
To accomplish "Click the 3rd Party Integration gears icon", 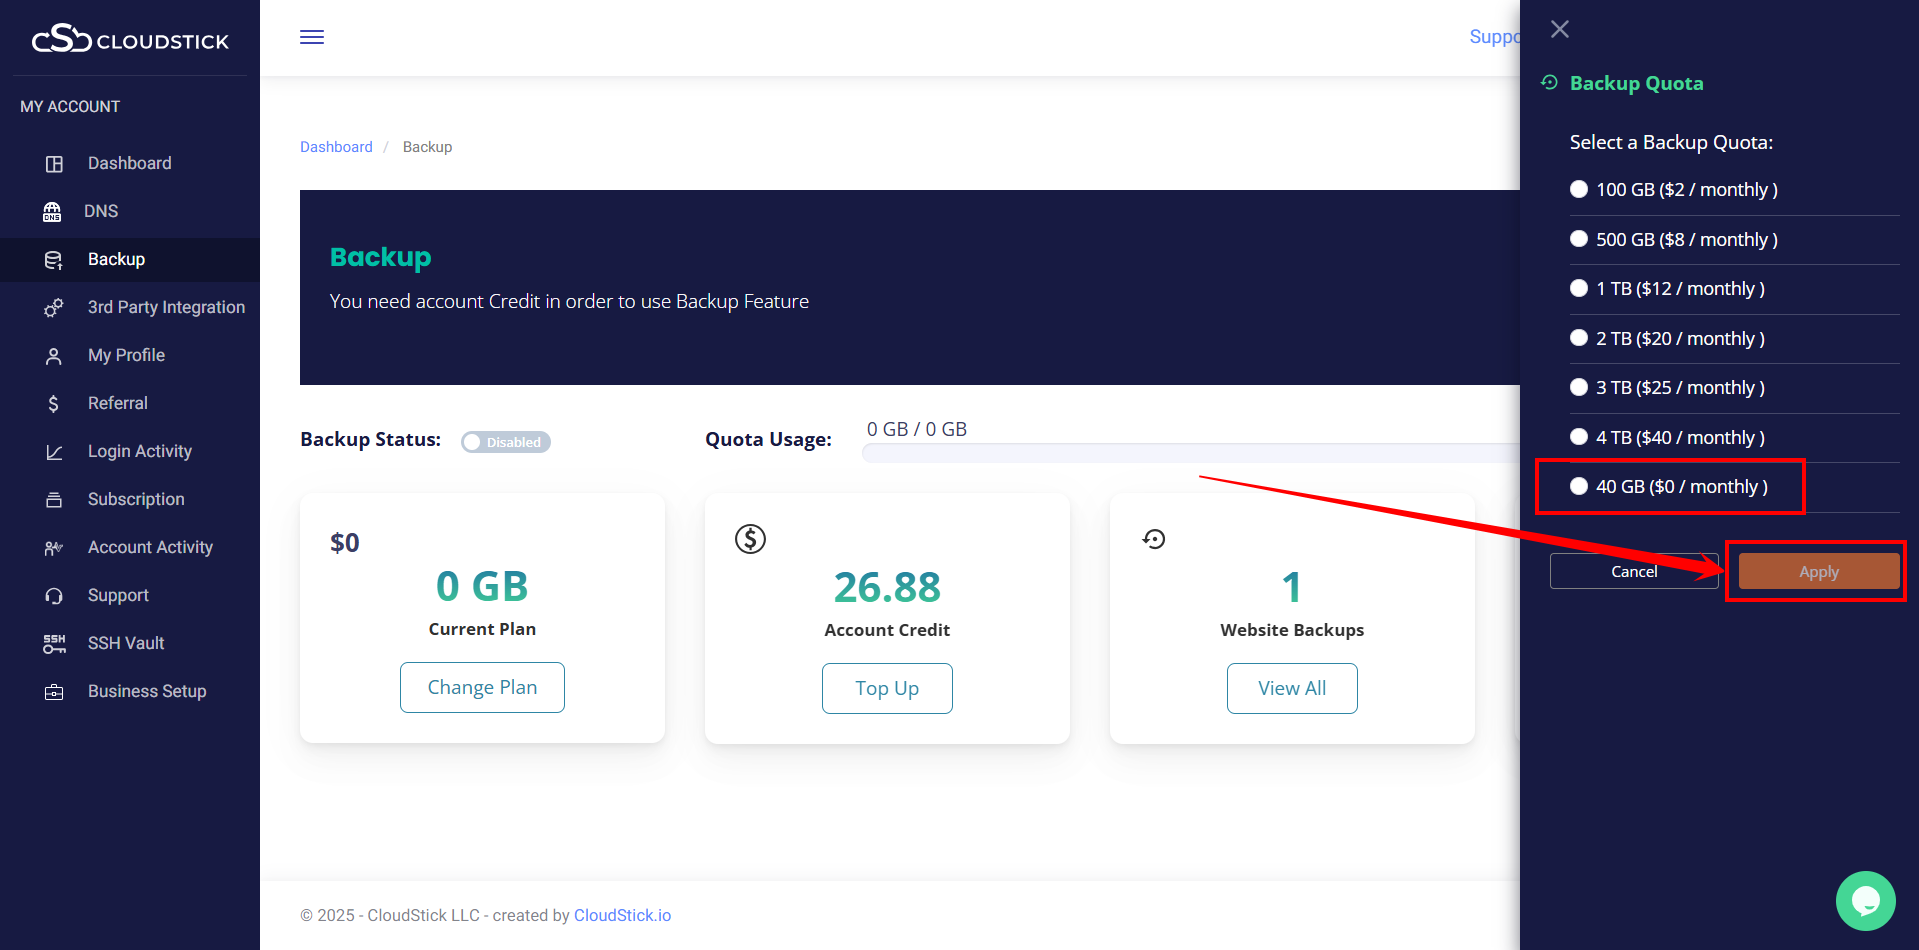I will pyautogui.click(x=54, y=308).
